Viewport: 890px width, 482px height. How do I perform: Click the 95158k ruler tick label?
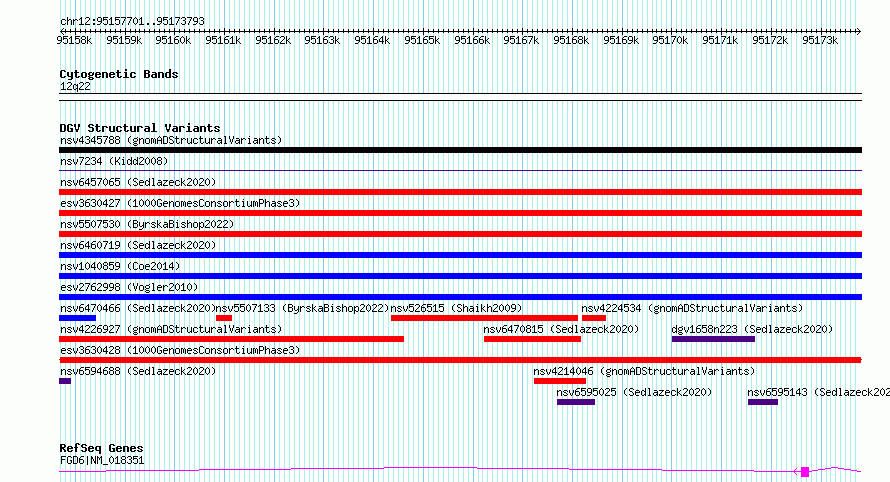pos(74,40)
